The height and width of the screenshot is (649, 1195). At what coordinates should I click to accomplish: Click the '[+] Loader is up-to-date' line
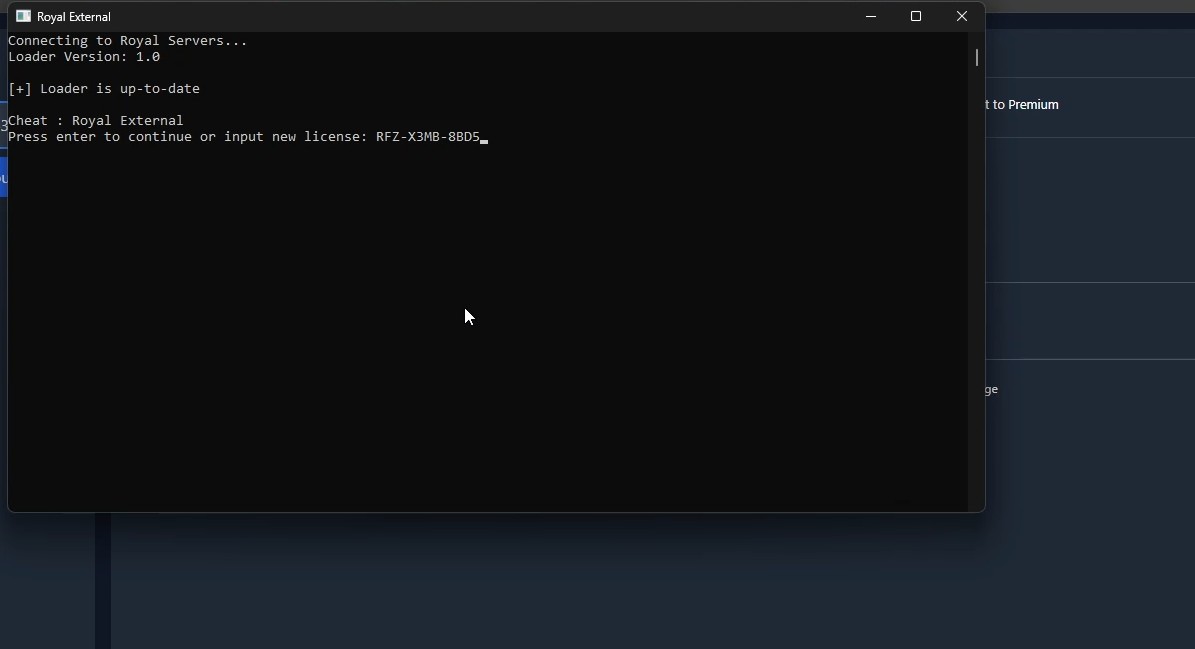tap(104, 88)
